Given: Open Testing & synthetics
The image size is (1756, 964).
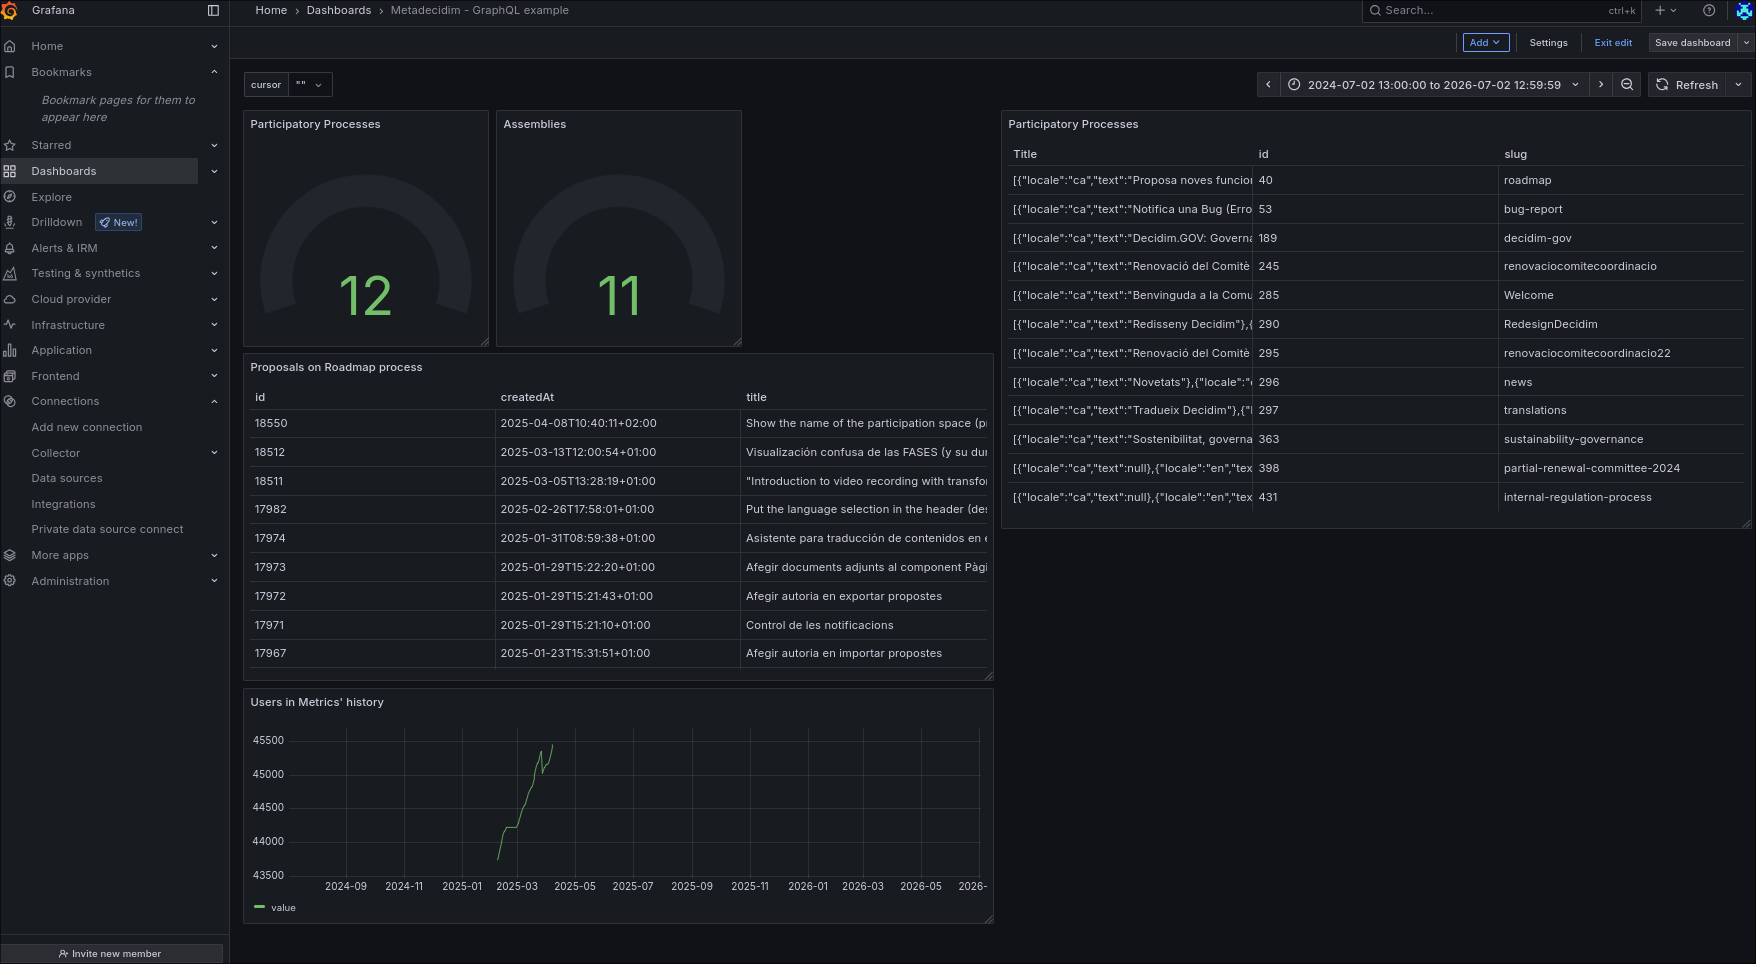Looking at the screenshot, I should (85, 273).
